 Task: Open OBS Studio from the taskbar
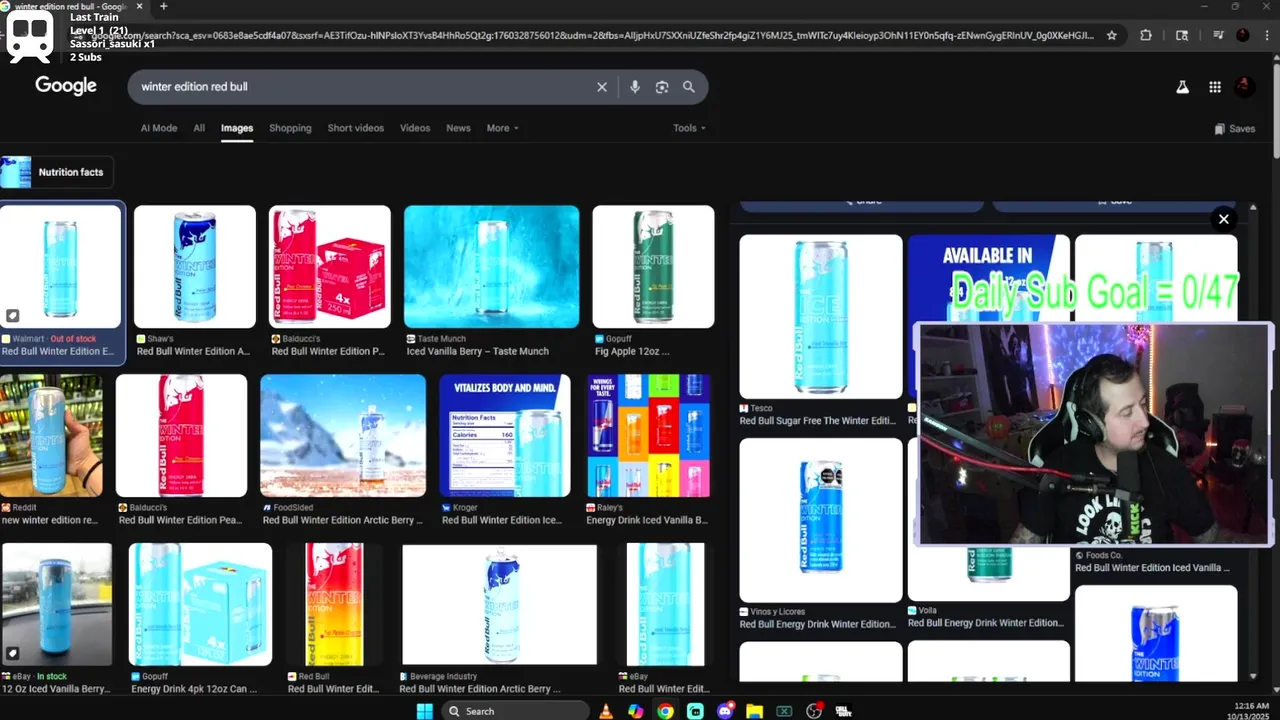815,711
